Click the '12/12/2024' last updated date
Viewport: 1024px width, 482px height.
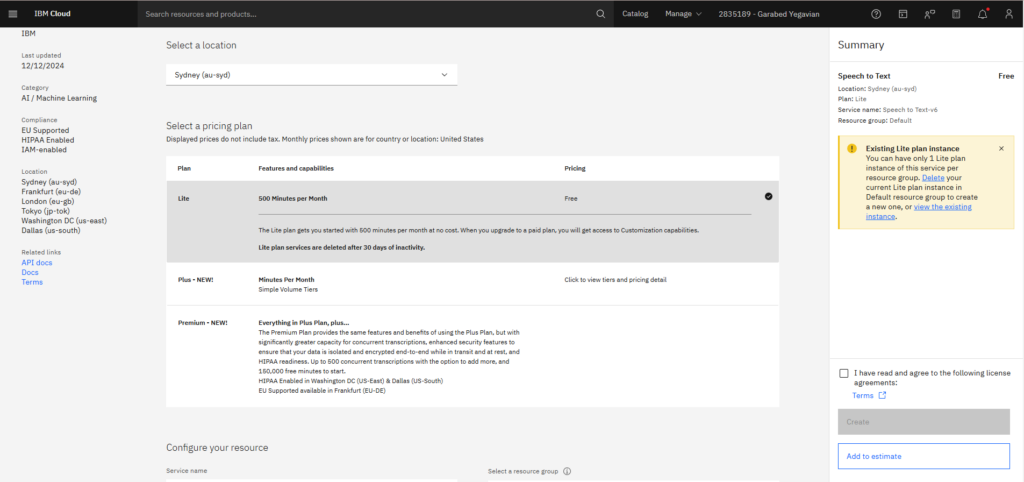(42, 65)
